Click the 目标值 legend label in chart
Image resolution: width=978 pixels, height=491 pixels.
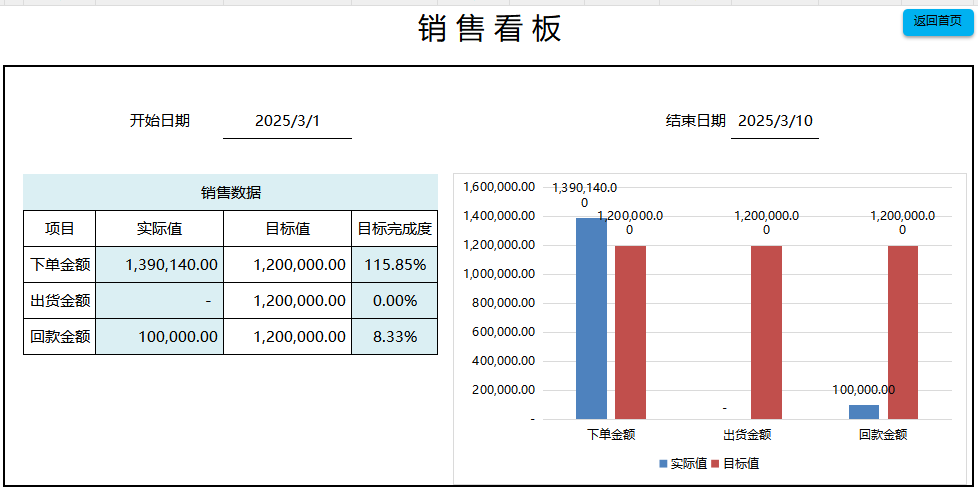(x=741, y=464)
